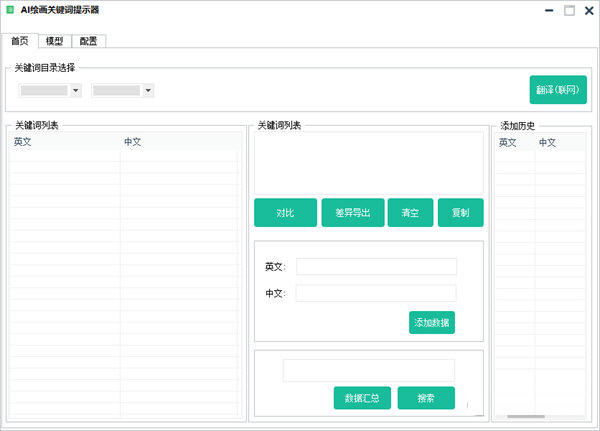Click the 搜索 button
Viewport: 600px width, 431px height.
tap(426, 398)
